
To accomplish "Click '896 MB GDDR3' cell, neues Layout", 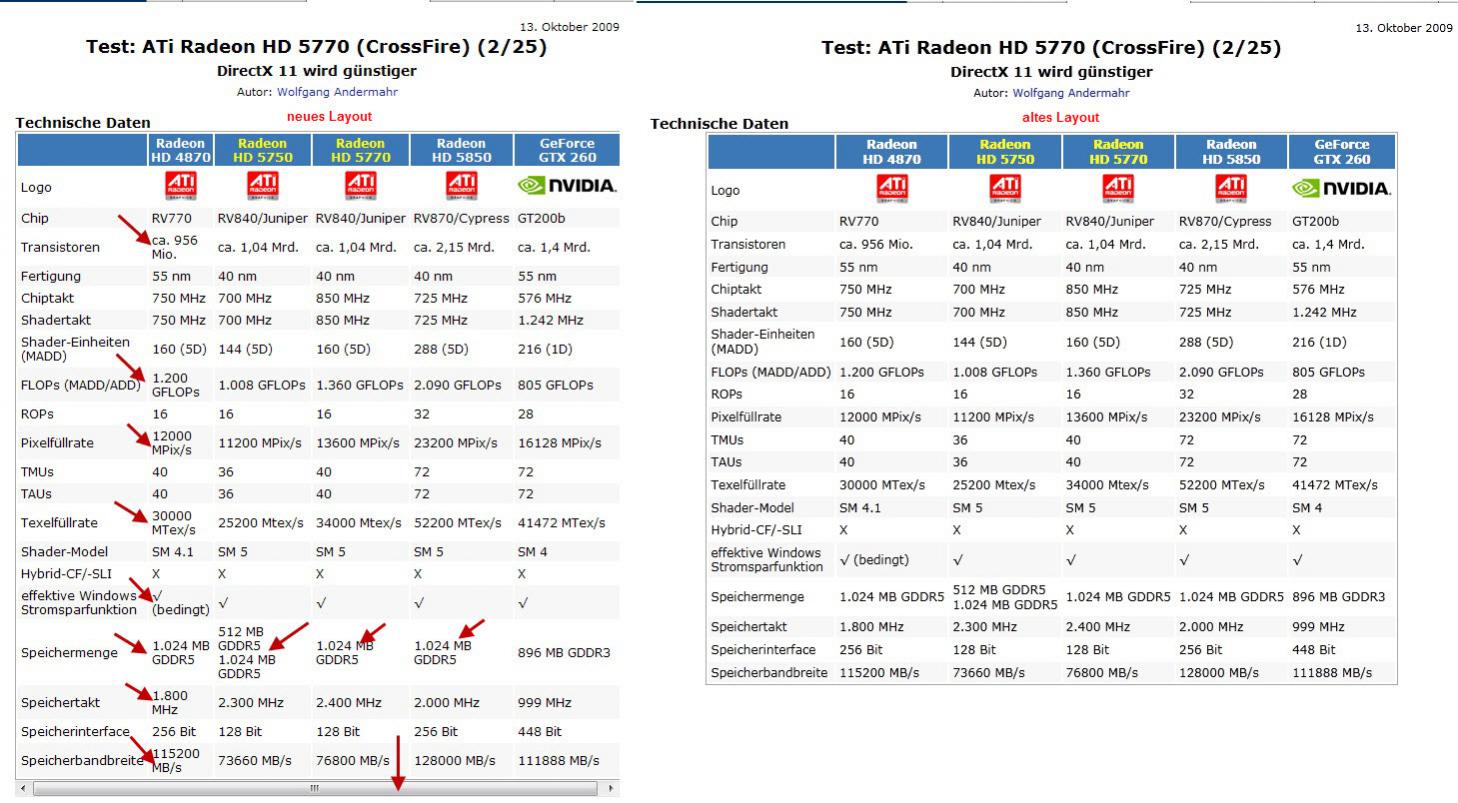I will pyautogui.click(x=564, y=653).
